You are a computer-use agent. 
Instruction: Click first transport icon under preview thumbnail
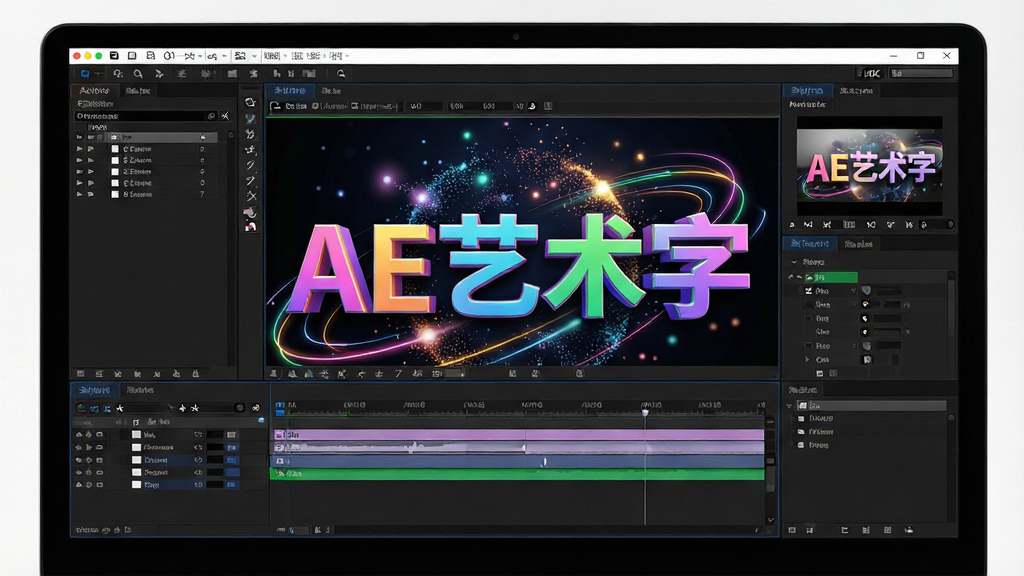click(x=792, y=225)
